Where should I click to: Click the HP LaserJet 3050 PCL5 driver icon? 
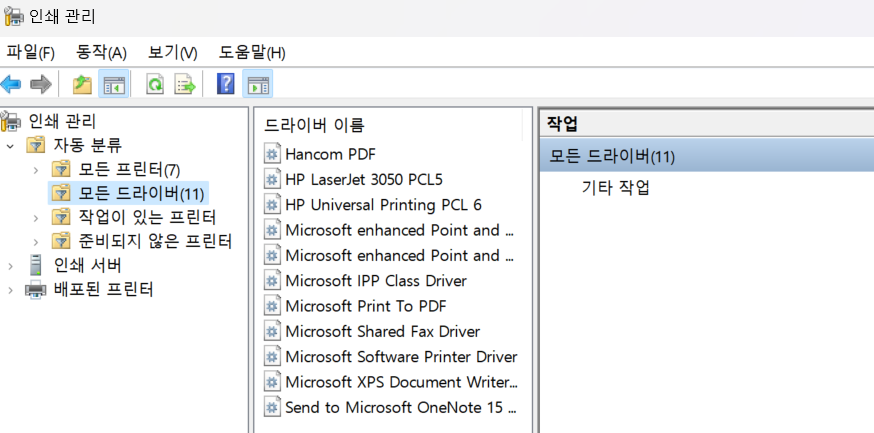(x=271, y=179)
